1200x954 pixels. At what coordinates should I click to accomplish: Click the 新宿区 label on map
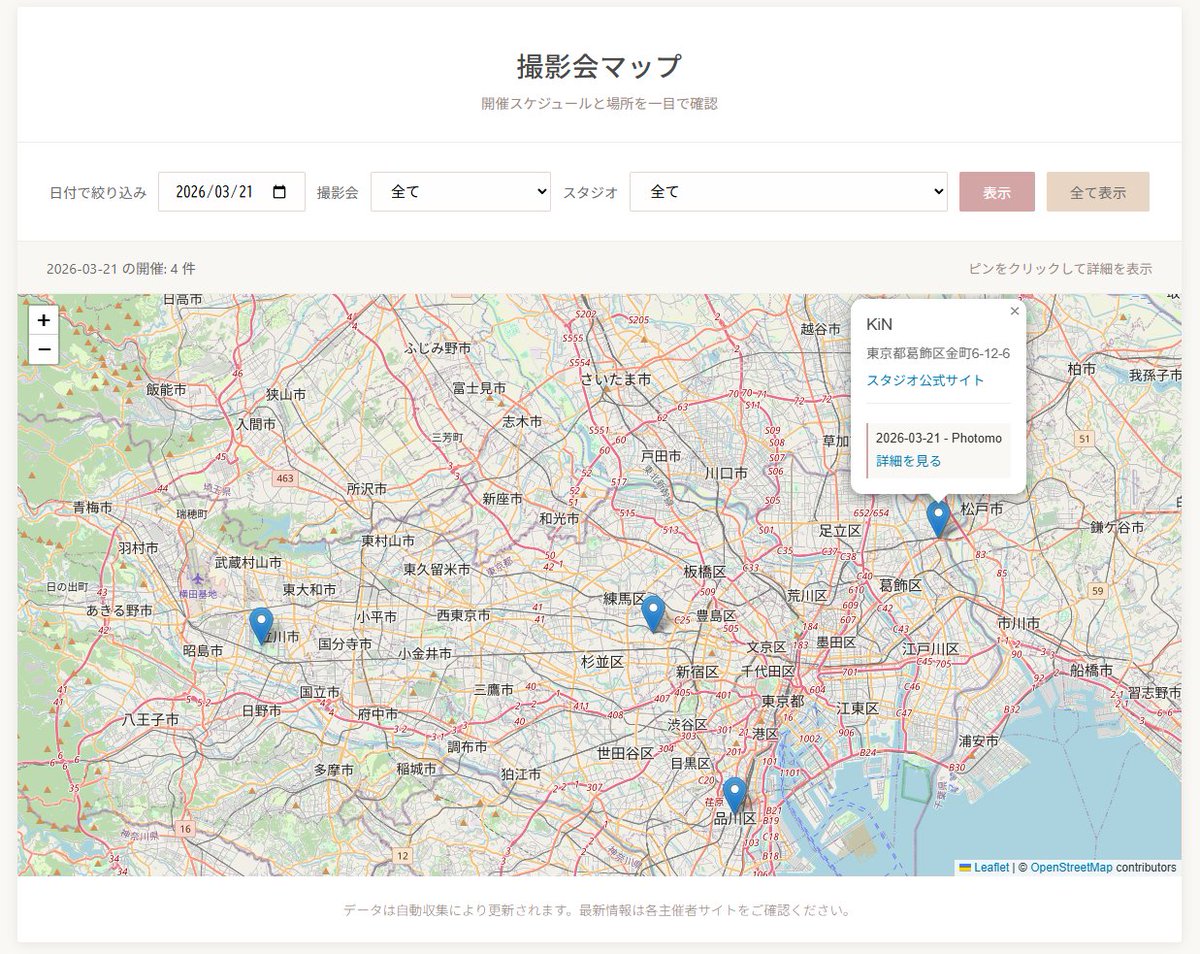point(697,671)
